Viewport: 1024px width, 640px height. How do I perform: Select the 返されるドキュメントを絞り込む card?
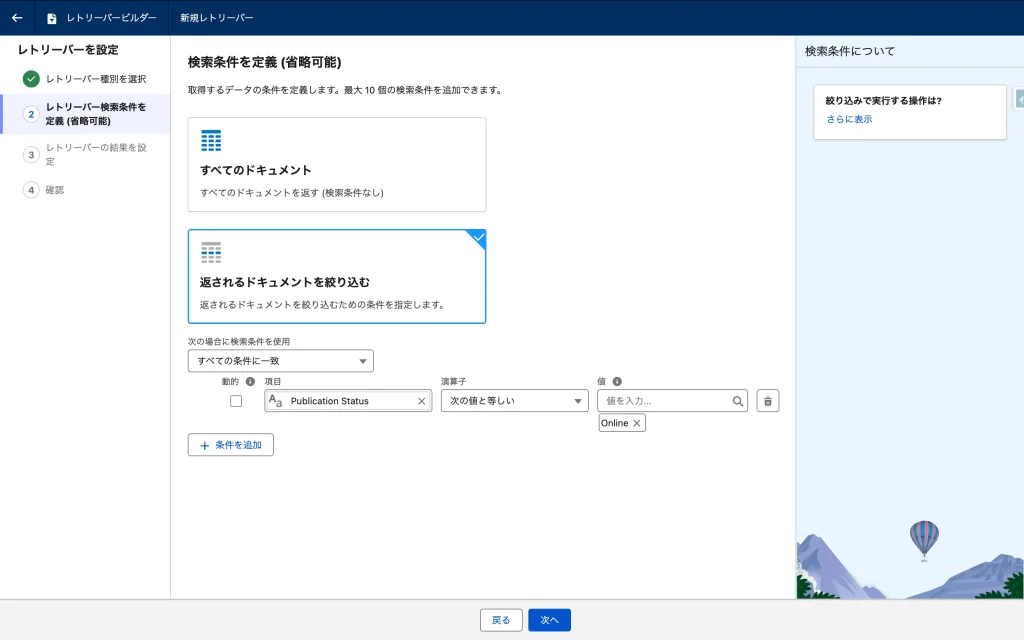pyautogui.click(x=337, y=277)
